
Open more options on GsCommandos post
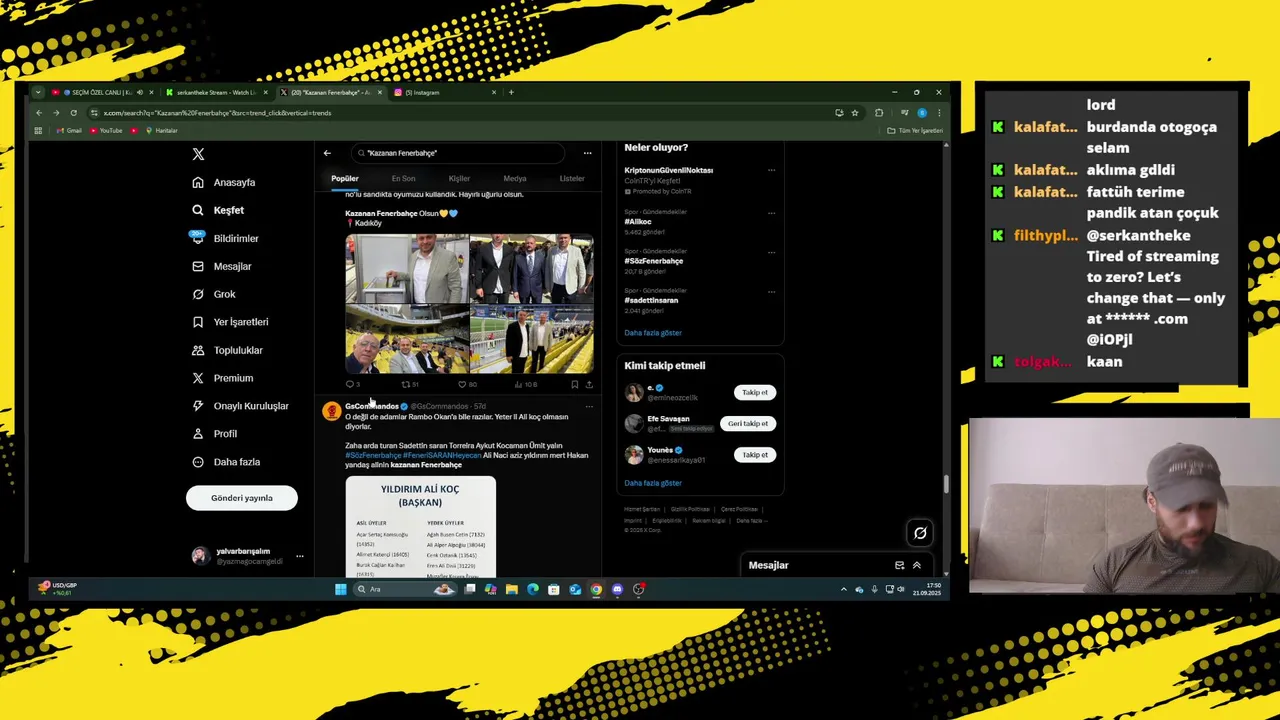[589, 406]
